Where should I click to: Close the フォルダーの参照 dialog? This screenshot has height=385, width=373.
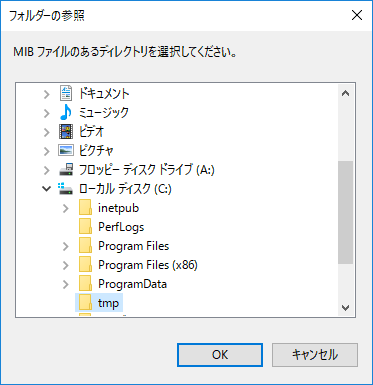click(x=357, y=15)
